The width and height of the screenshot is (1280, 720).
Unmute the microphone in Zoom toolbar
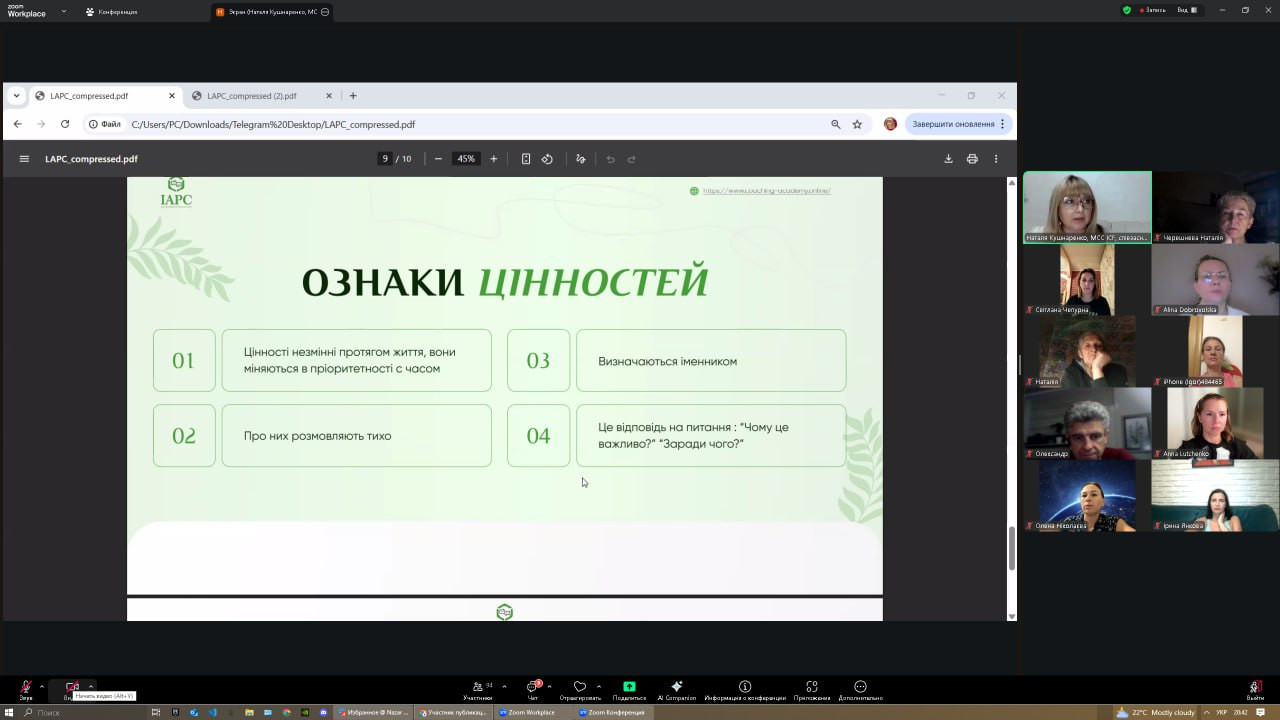click(26, 687)
